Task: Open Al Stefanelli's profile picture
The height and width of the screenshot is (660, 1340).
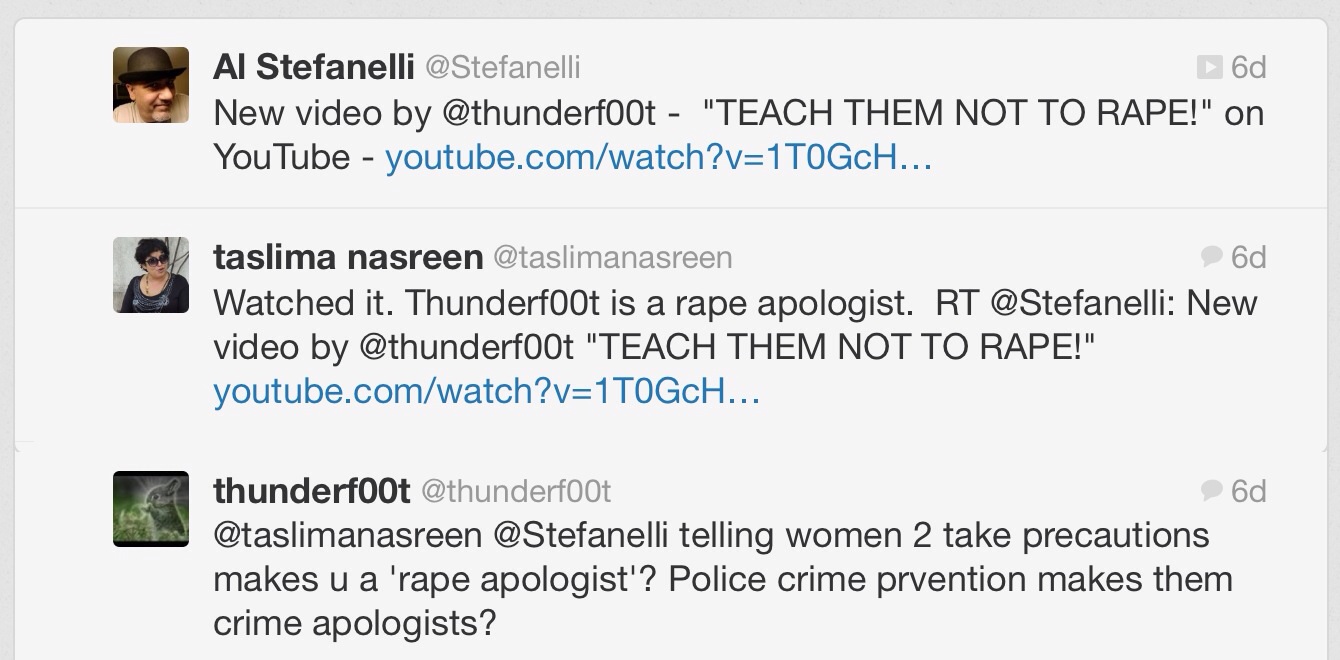Action: click(151, 85)
